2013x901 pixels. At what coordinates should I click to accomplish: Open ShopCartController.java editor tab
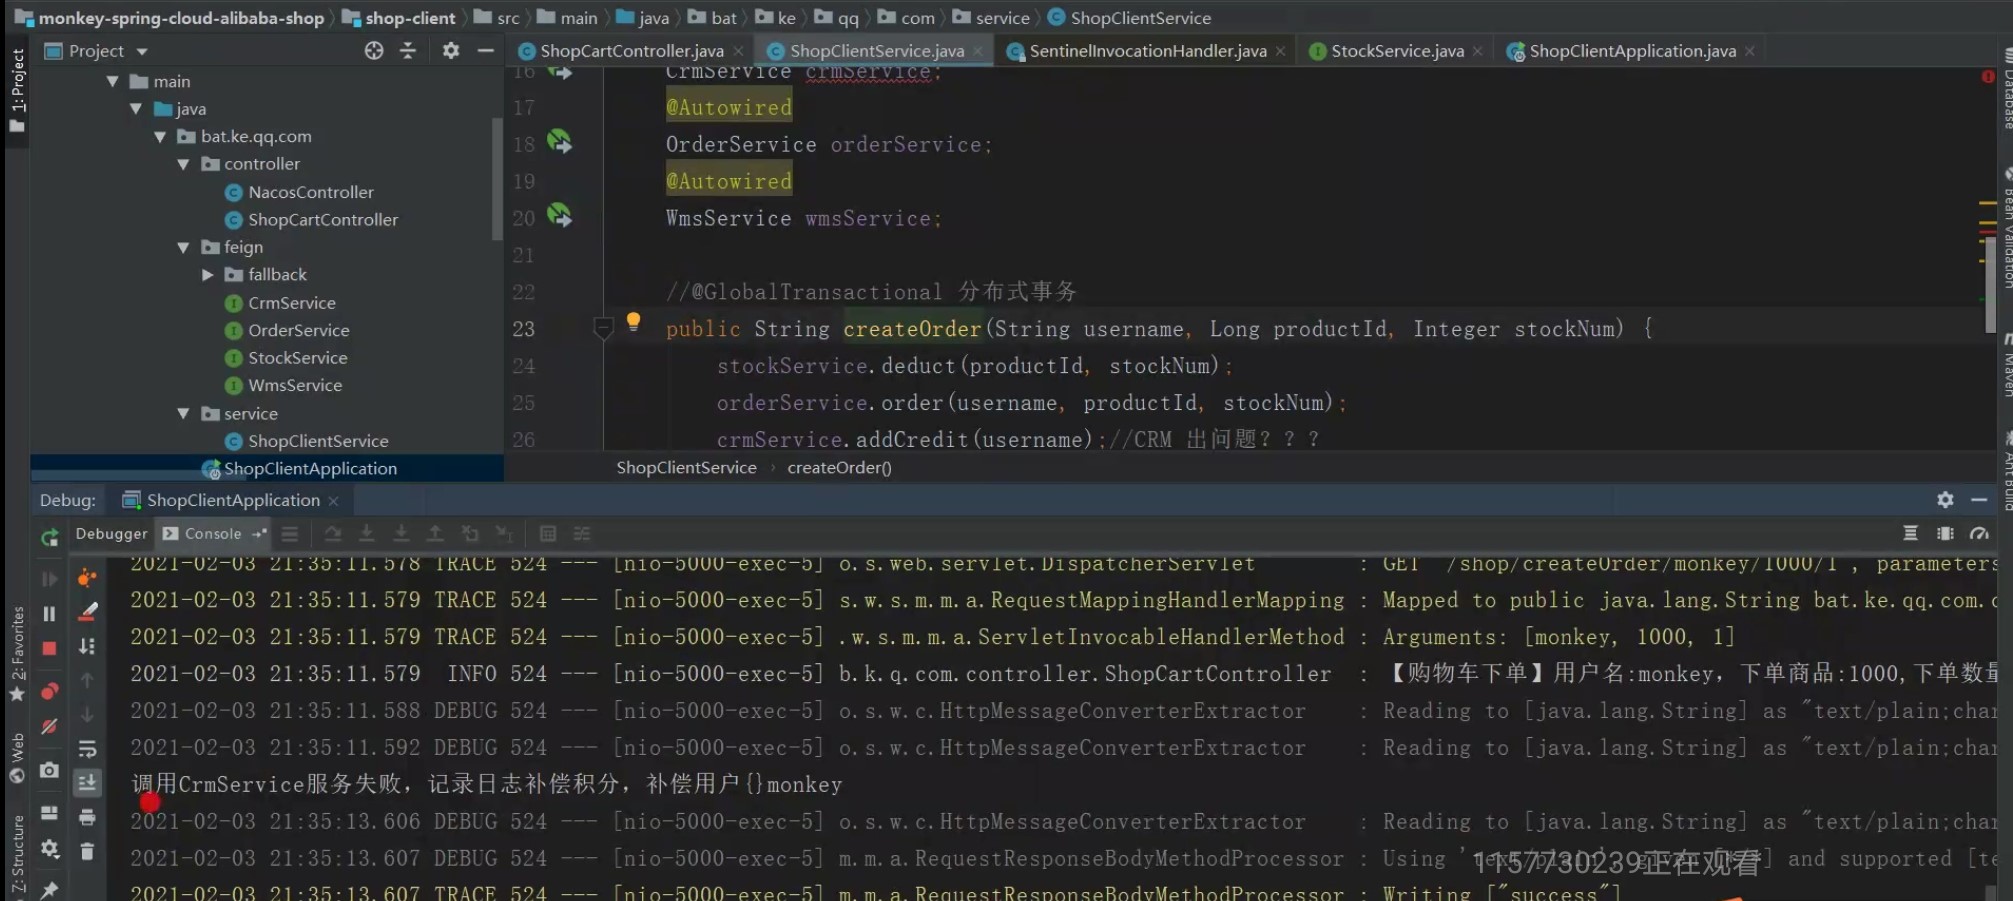pos(631,50)
